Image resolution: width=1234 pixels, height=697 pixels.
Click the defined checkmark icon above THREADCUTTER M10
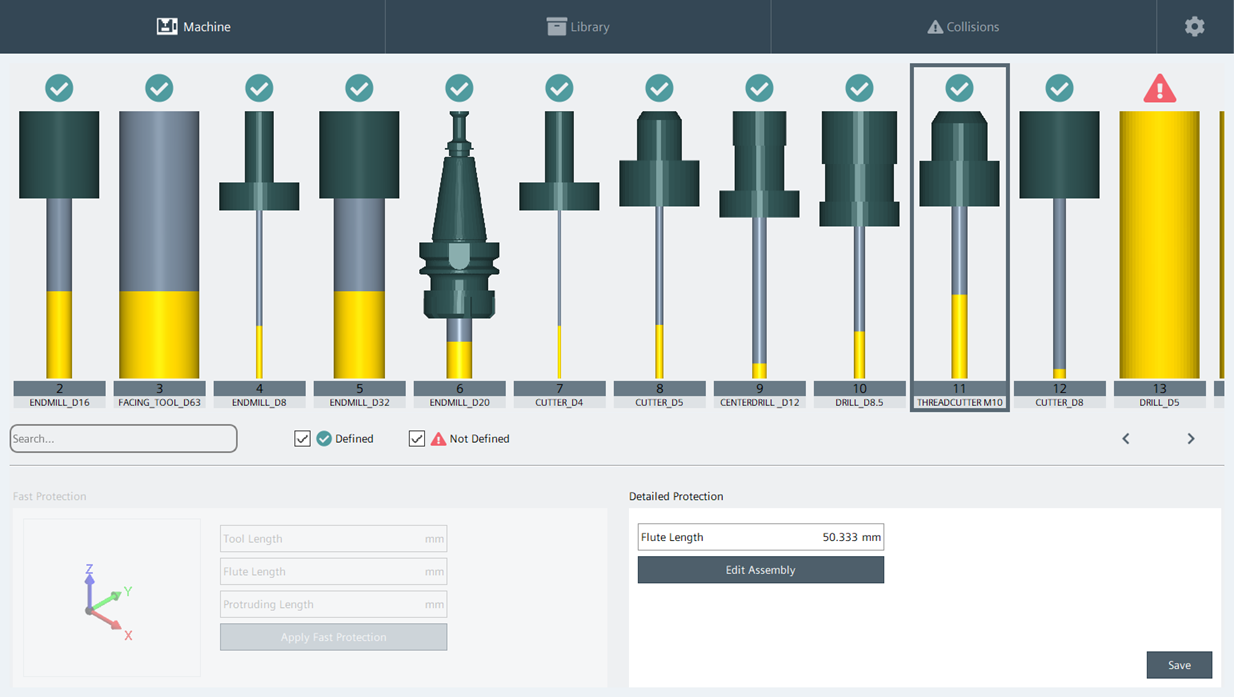[959, 88]
